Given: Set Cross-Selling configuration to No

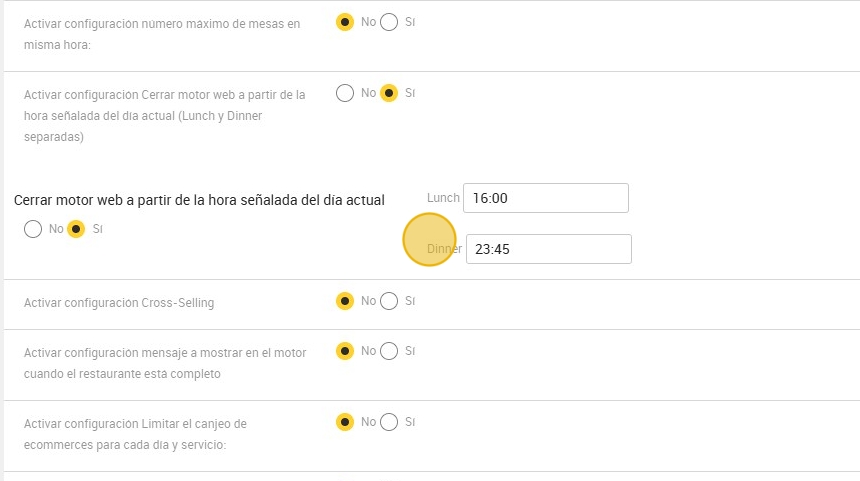Looking at the screenshot, I should point(345,300).
